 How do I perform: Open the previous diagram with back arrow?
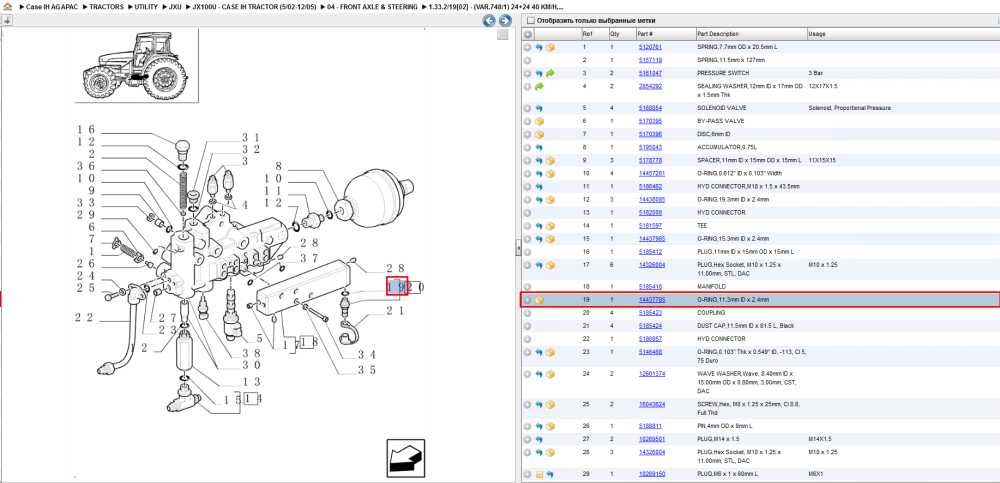click(x=489, y=20)
